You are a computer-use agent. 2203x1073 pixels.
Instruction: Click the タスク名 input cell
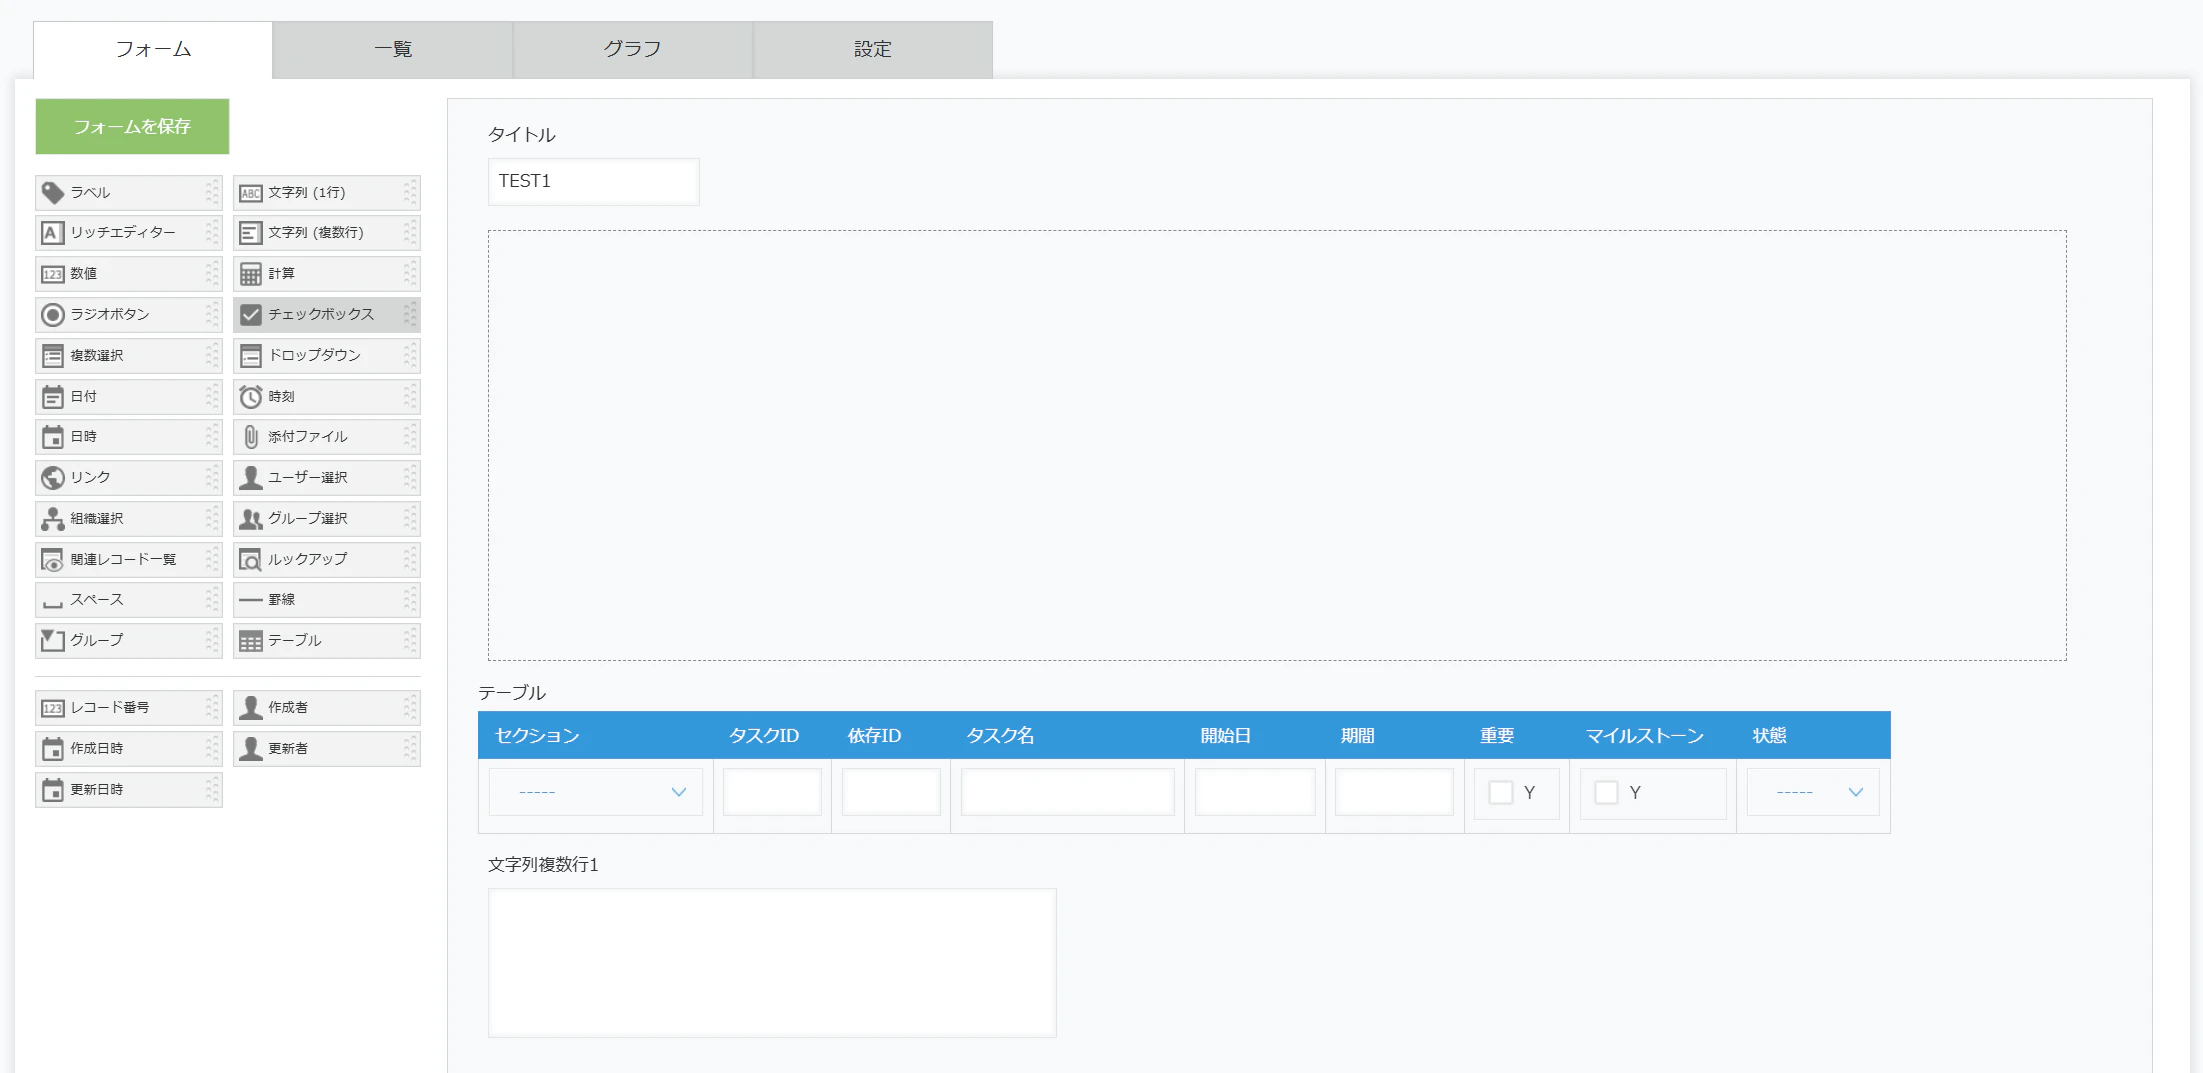1067,792
